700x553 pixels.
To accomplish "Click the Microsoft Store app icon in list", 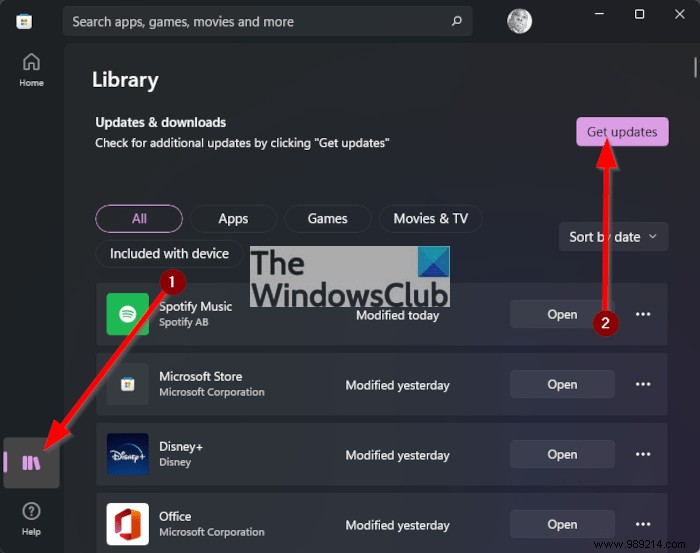I will pyautogui.click(x=128, y=384).
